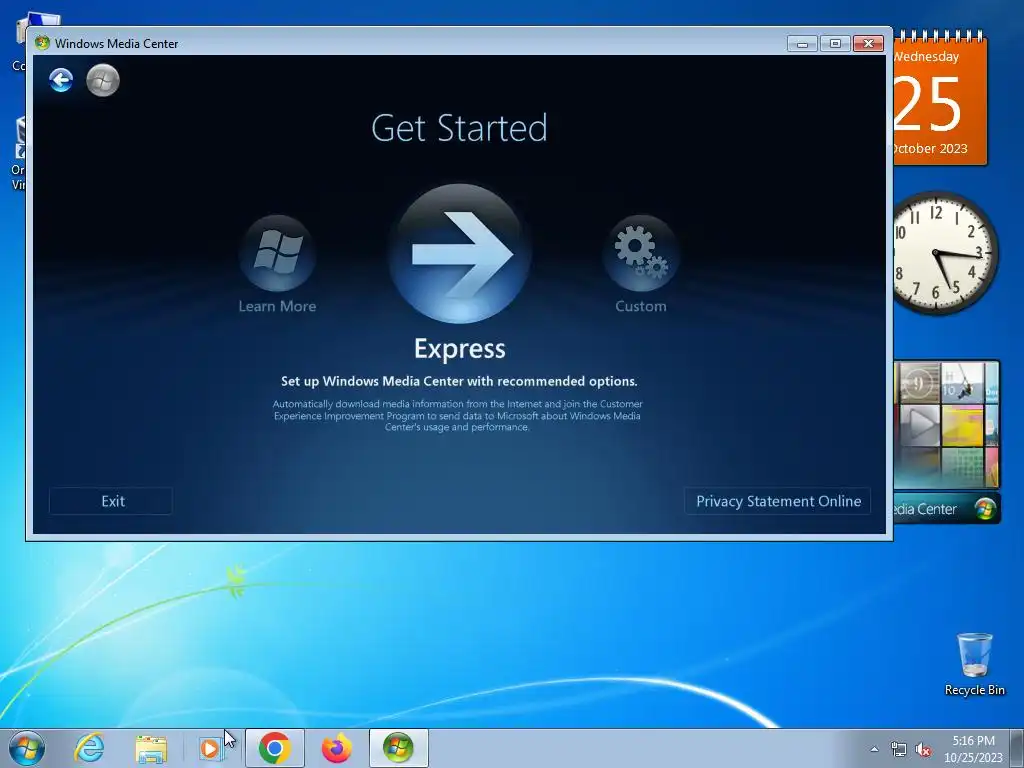
Task: Click the Media Center gadget label bar
Action: coord(946,509)
